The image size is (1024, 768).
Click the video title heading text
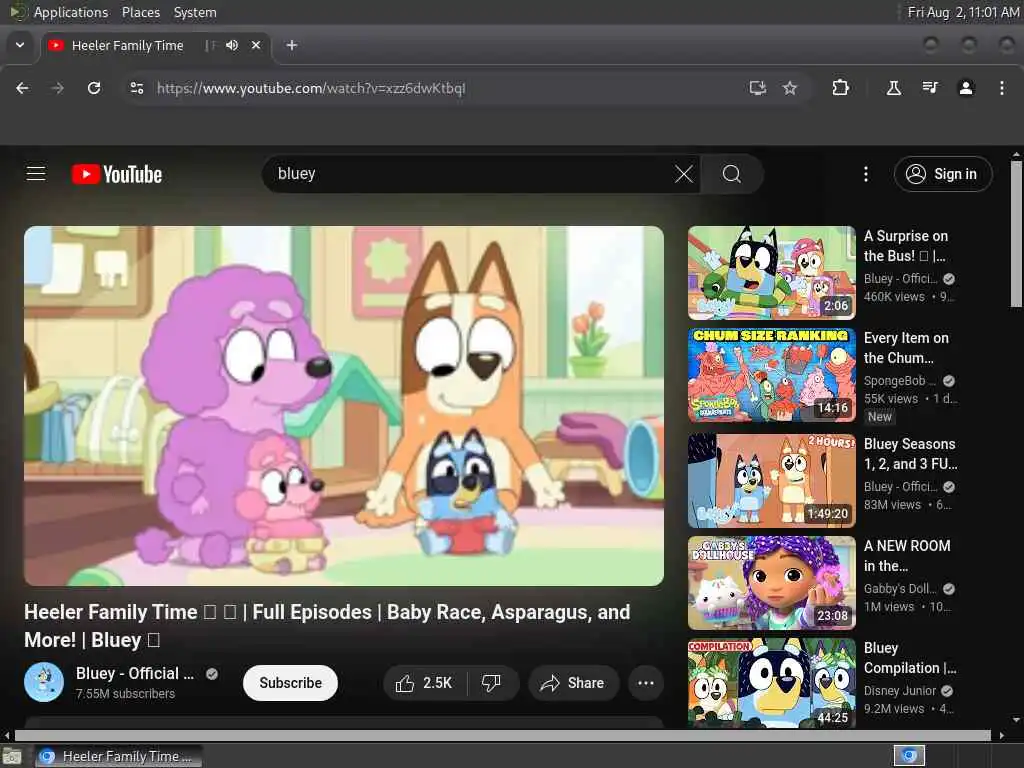click(x=327, y=626)
